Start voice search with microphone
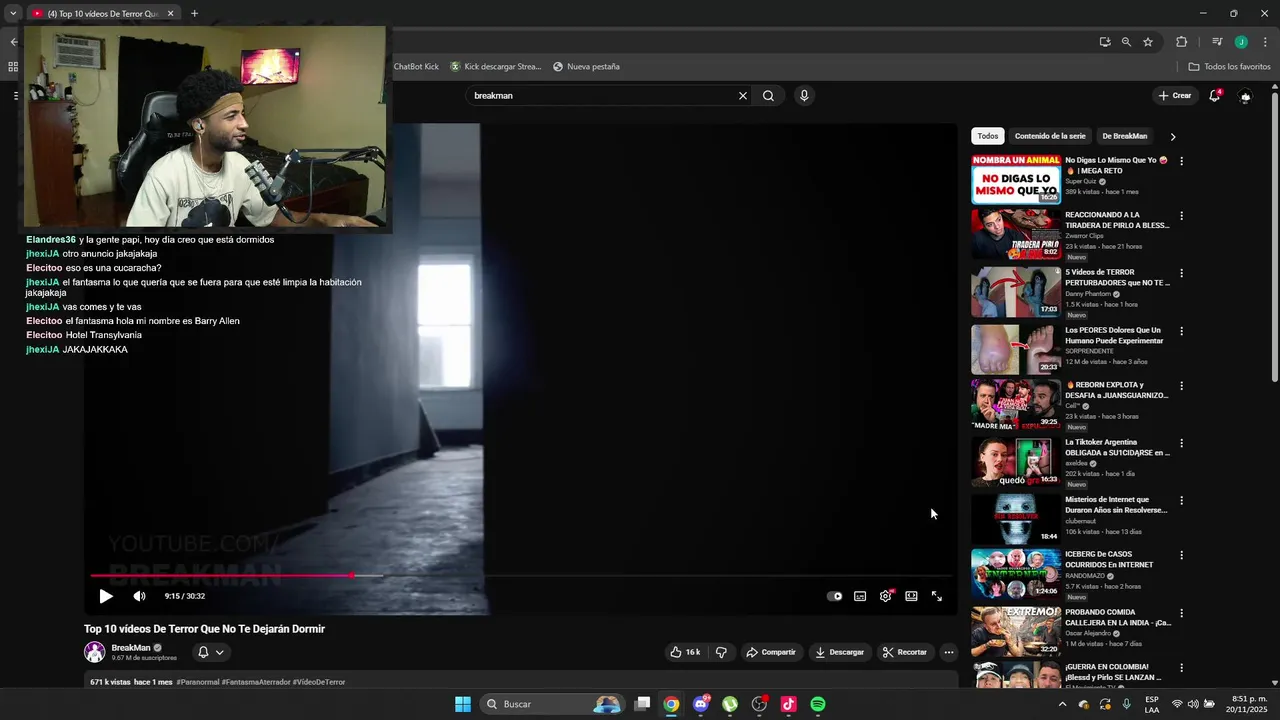This screenshot has height=720, width=1280. [804, 96]
